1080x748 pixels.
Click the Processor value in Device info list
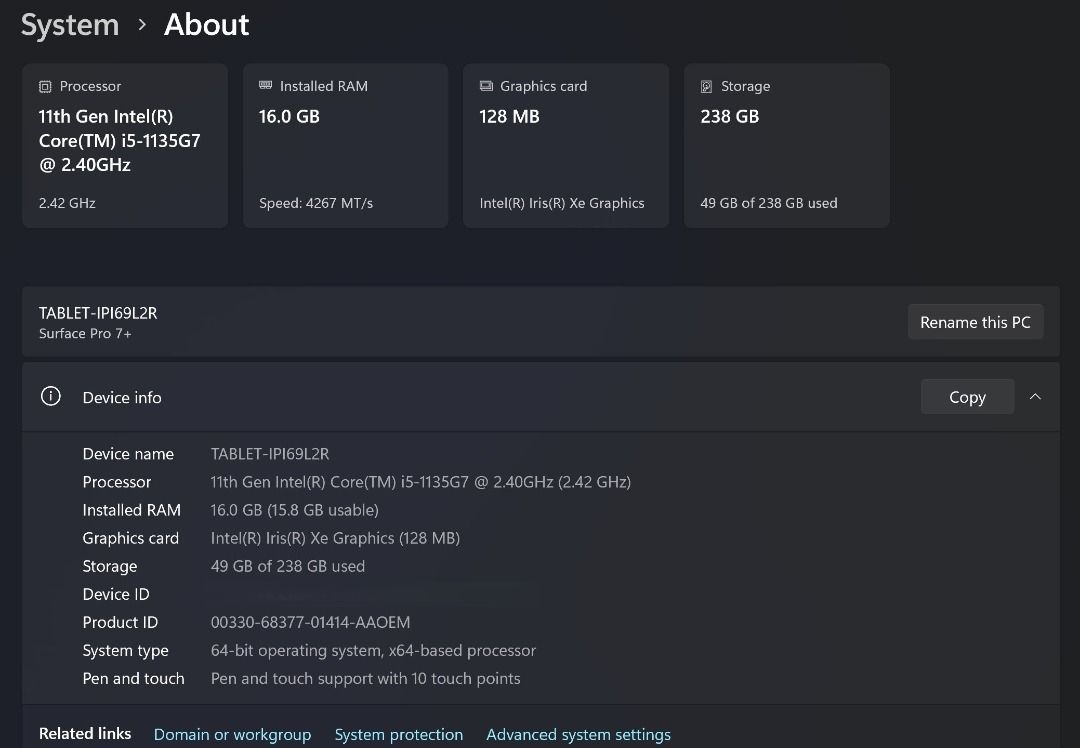(x=421, y=482)
